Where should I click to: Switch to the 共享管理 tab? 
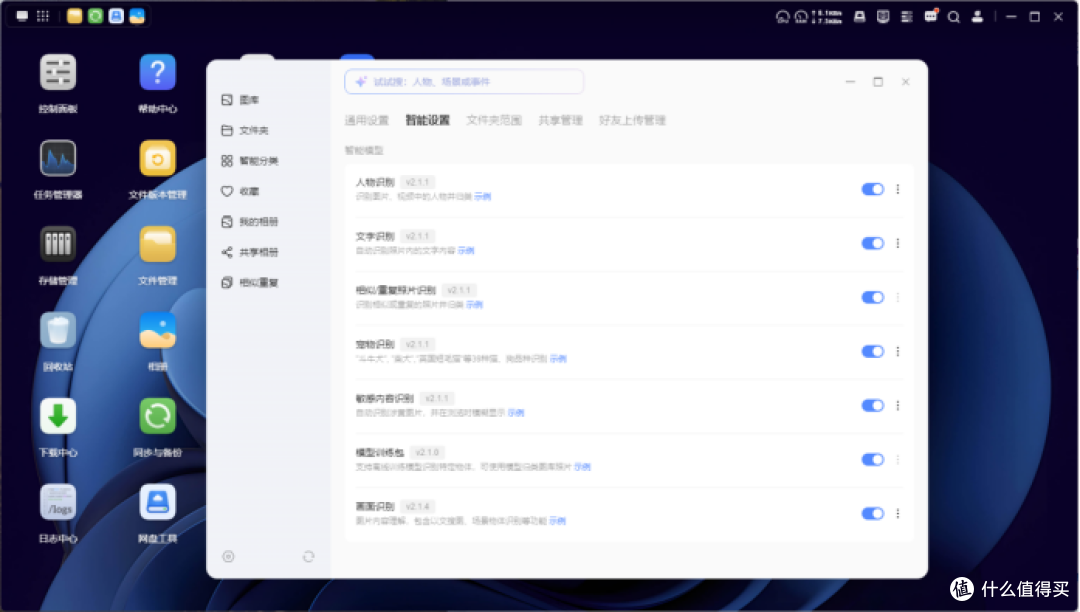coord(561,120)
